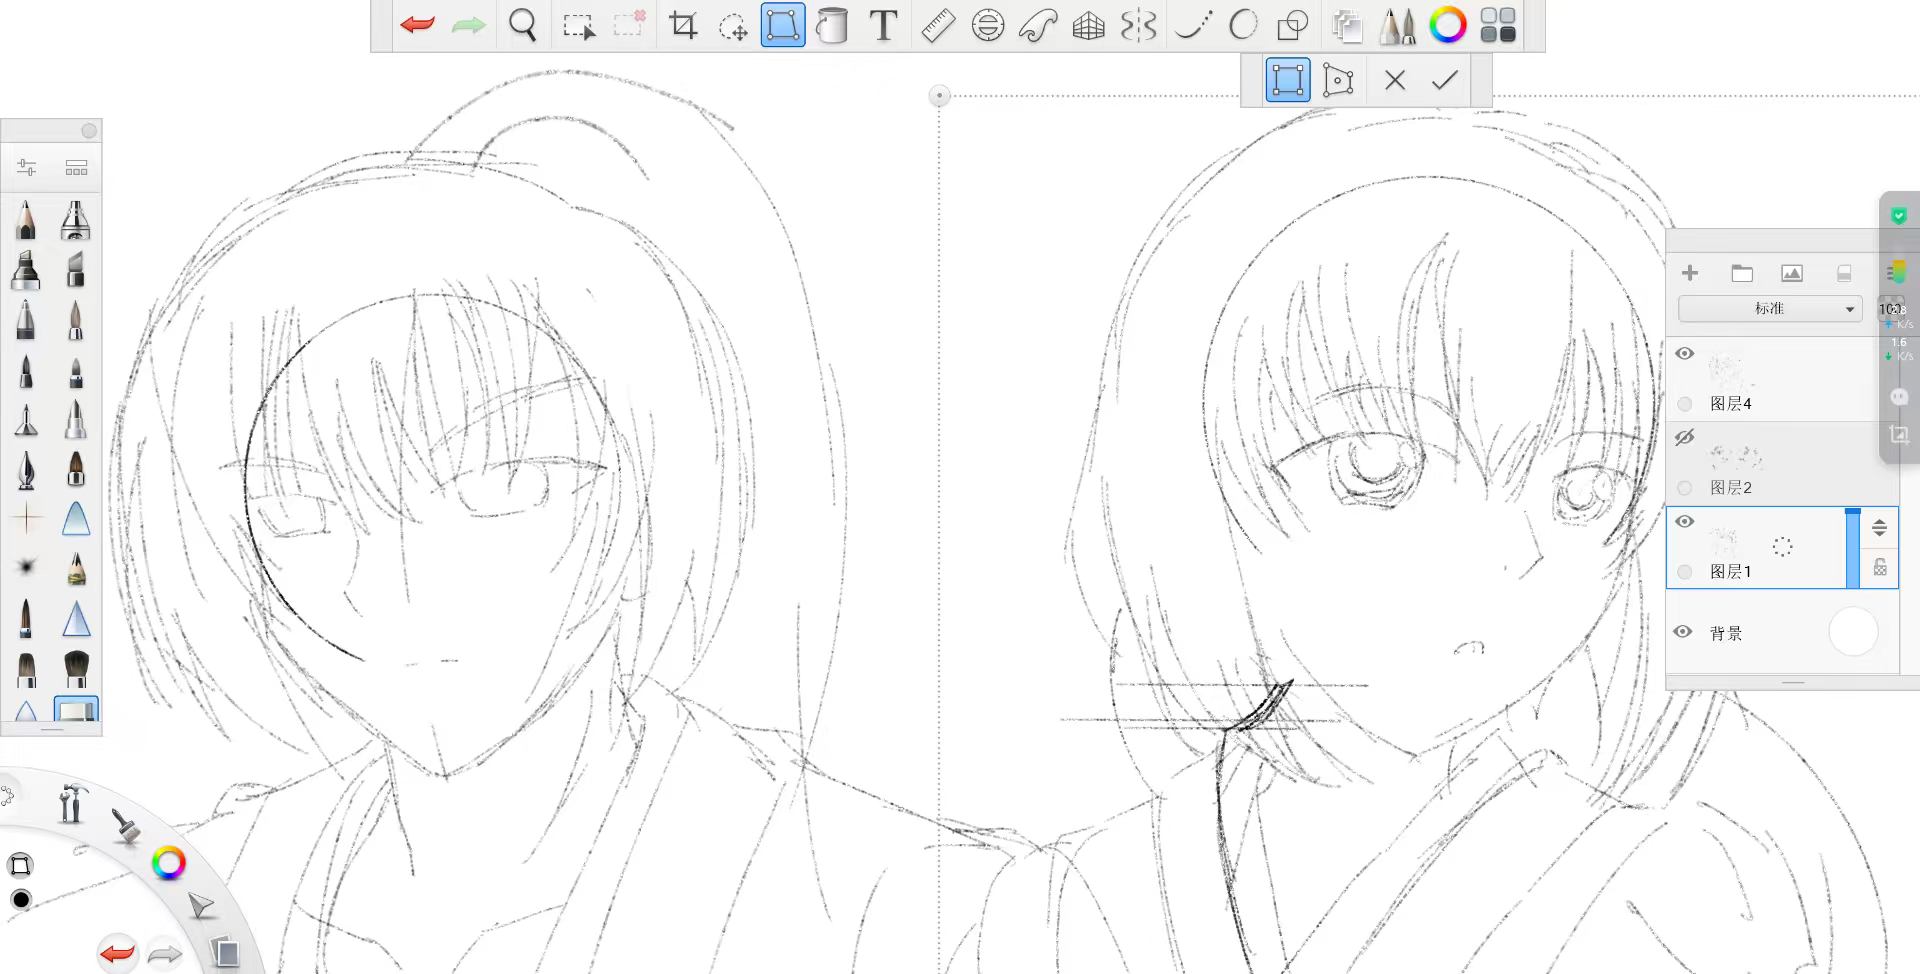The height and width of the screenshot is (974, 1920).
Task: Open the Zoom magnifier tool
Action: point(523,26)
